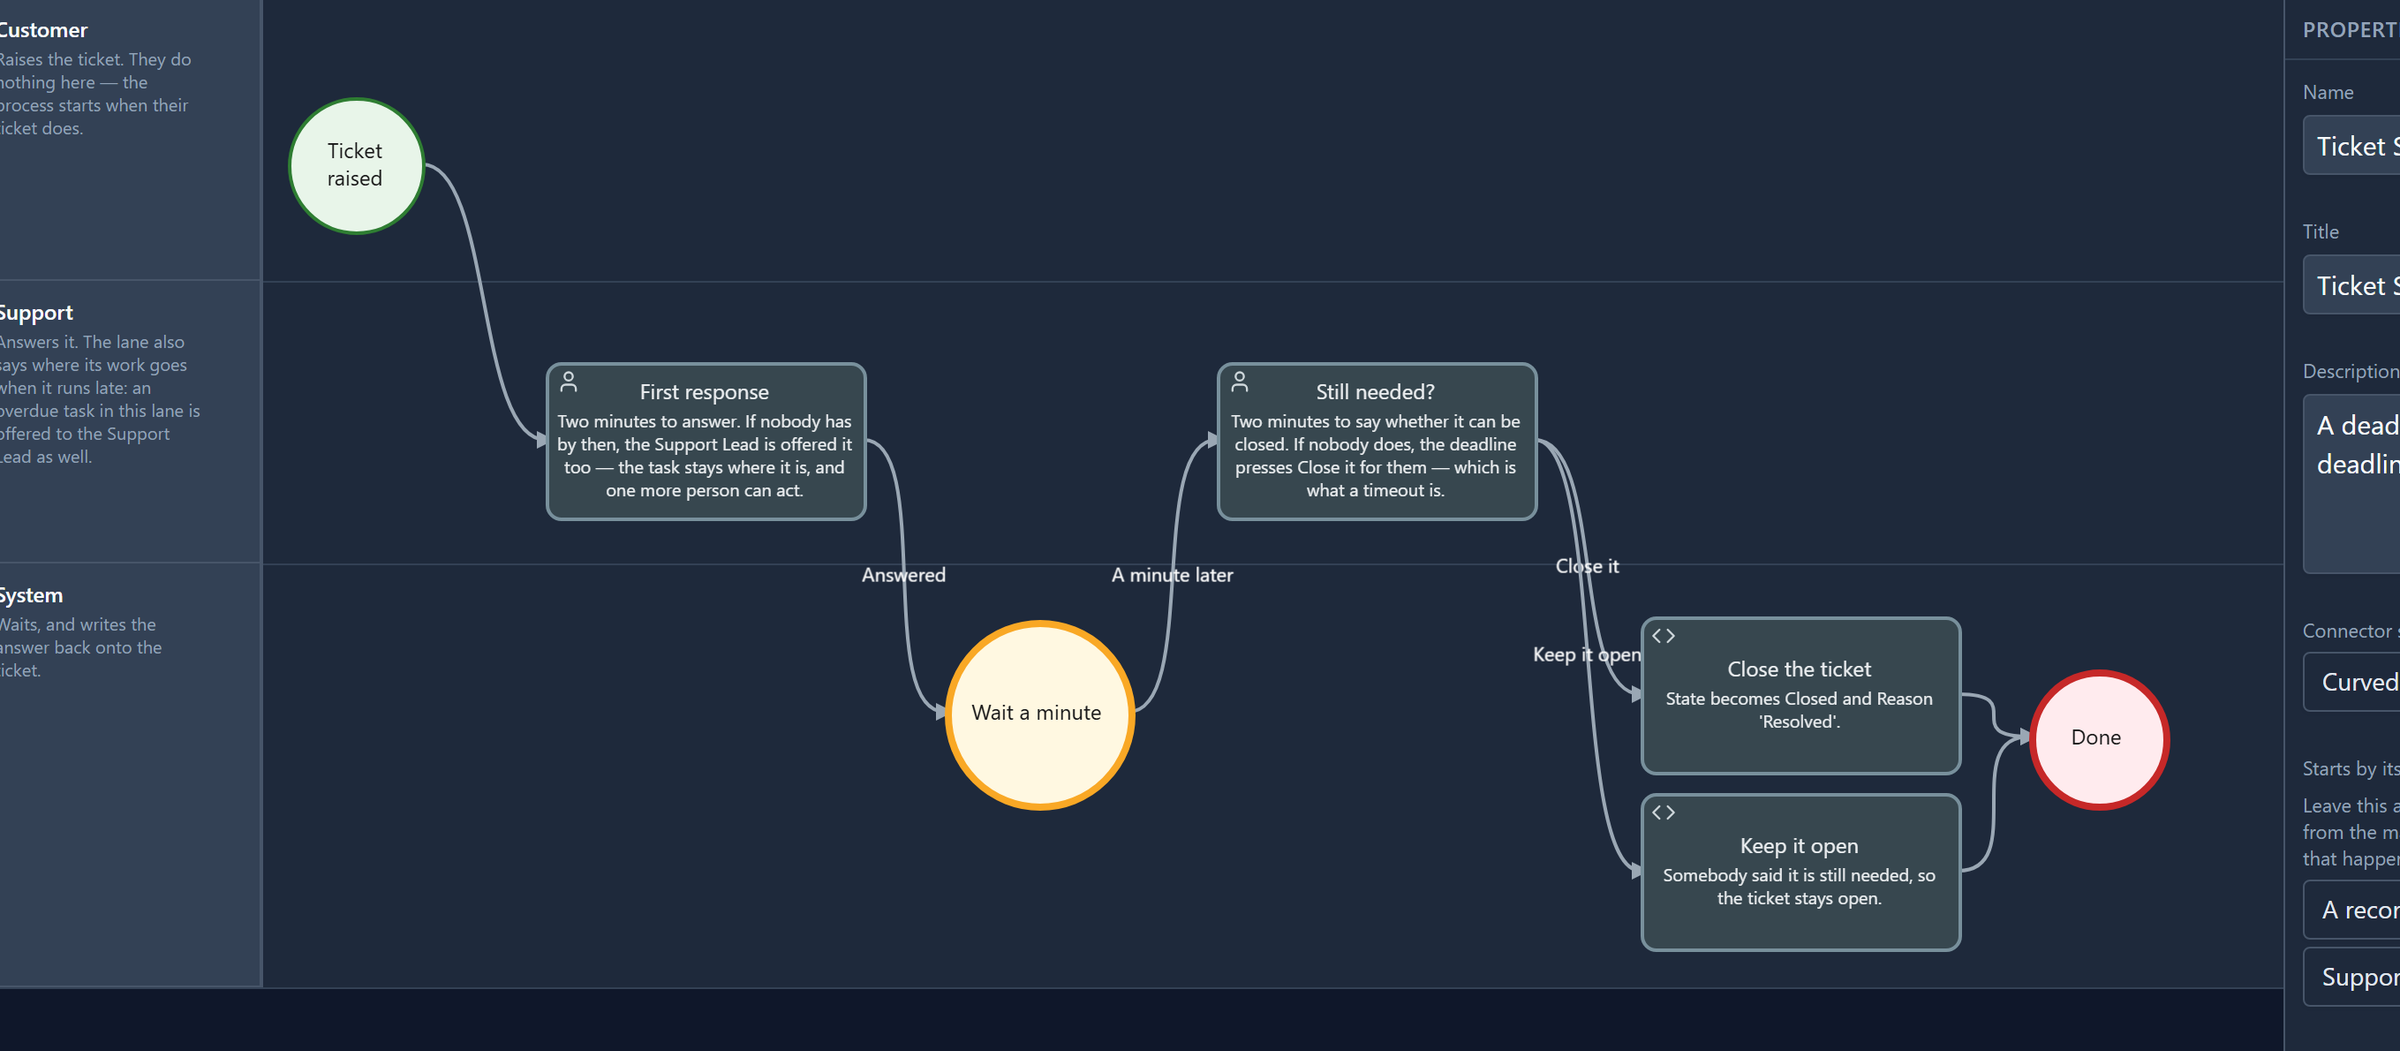Click the Answered connector label
2400x1051 pixels.
click(x=904, y=575)
